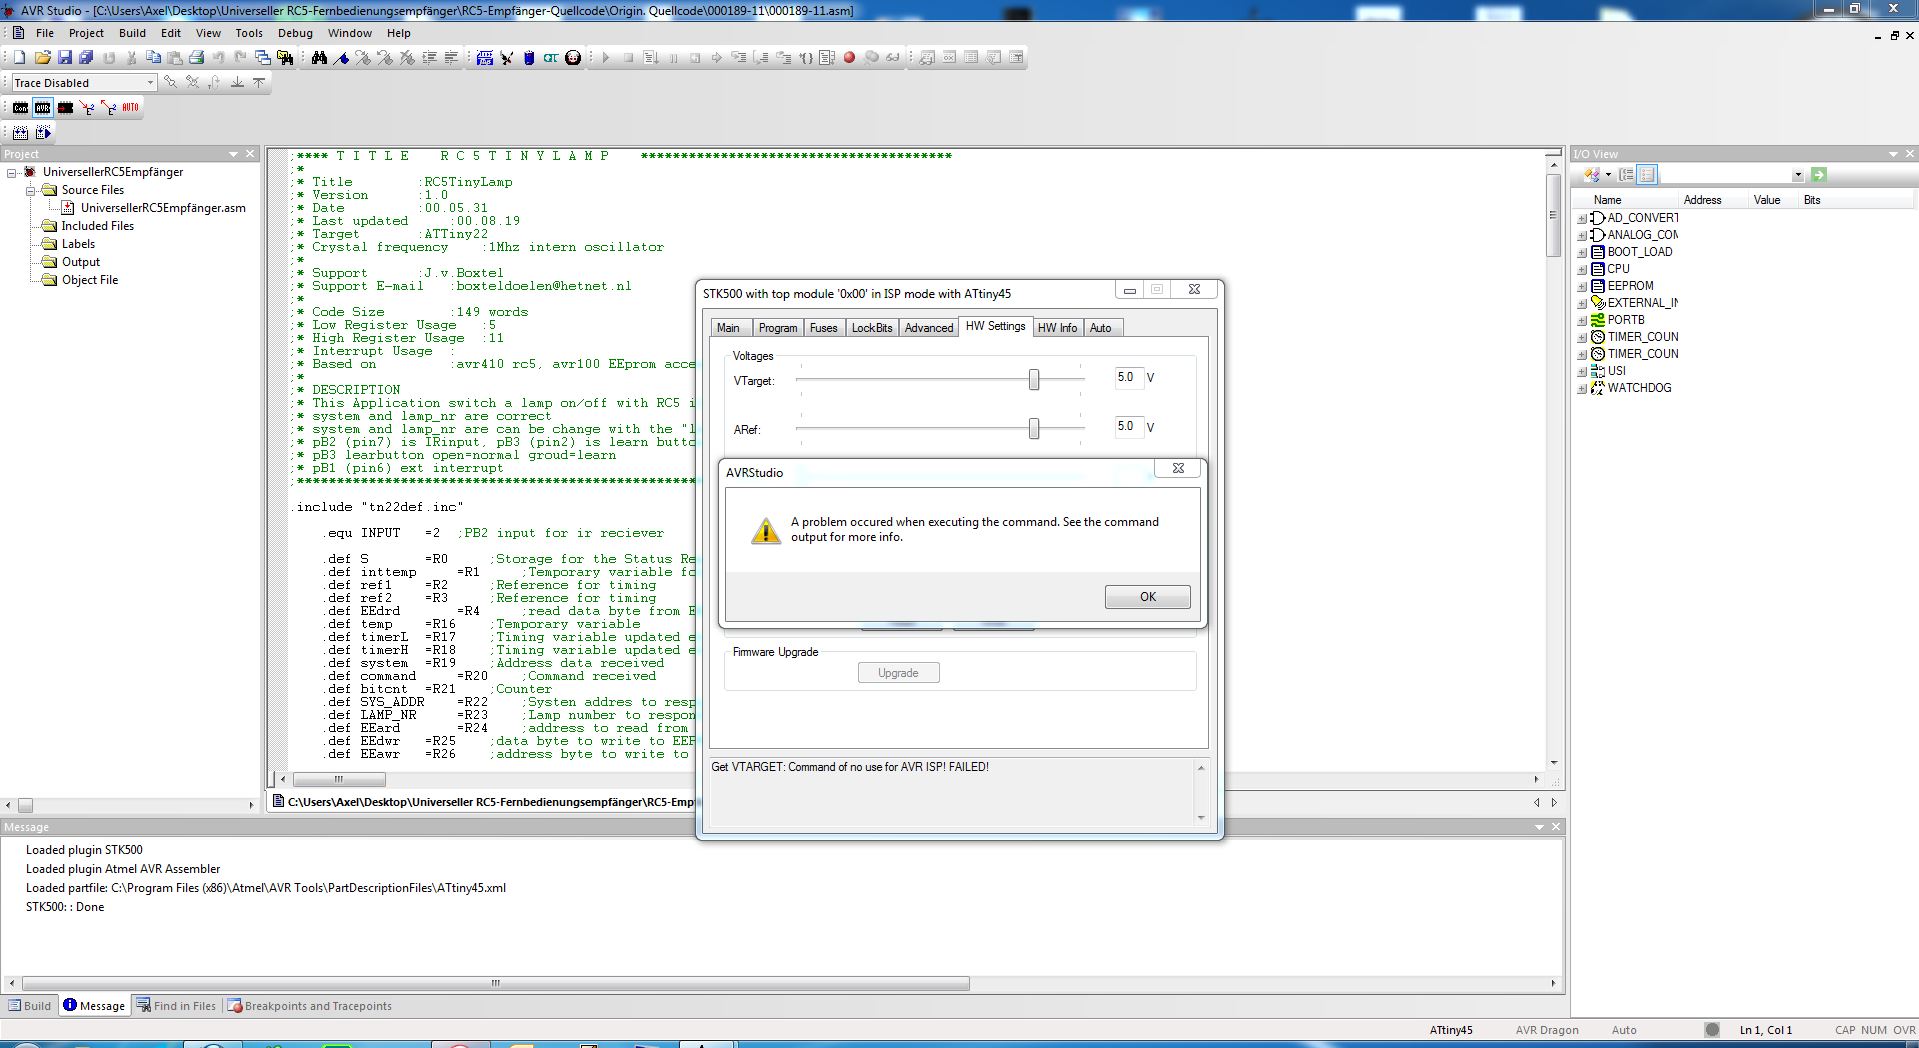Expand the EEPROM node in I/O View
The width and height of the screenshot is (1919, 1048).
click(x=1582, y=286)
